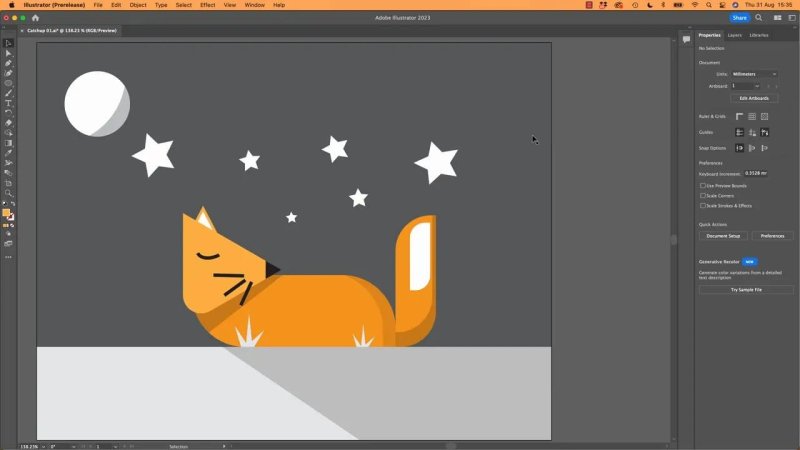Click the Preferences quick action button
The height and width of the screenshot is (450, 800).
click(772, 236)
